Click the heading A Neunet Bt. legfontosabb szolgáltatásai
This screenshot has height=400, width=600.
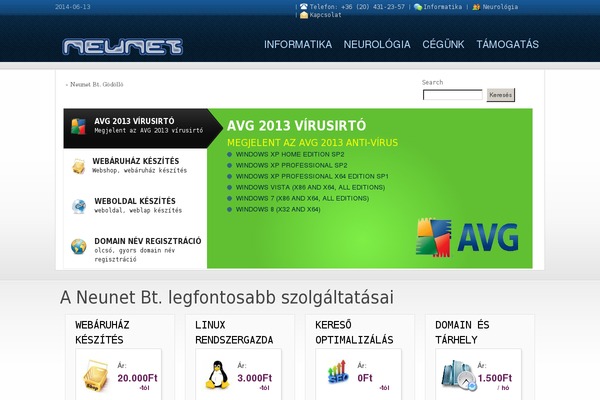point(227,297)
